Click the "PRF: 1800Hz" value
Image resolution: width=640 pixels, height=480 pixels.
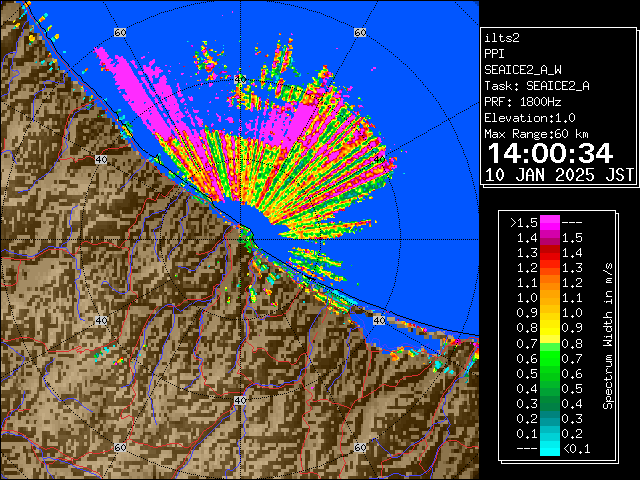(x=523, y=102)
